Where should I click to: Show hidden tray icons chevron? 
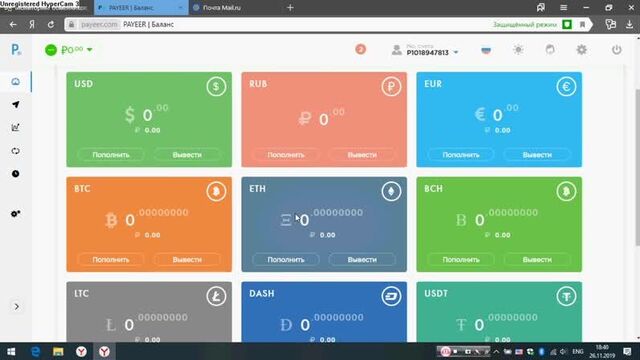point(496,351)
